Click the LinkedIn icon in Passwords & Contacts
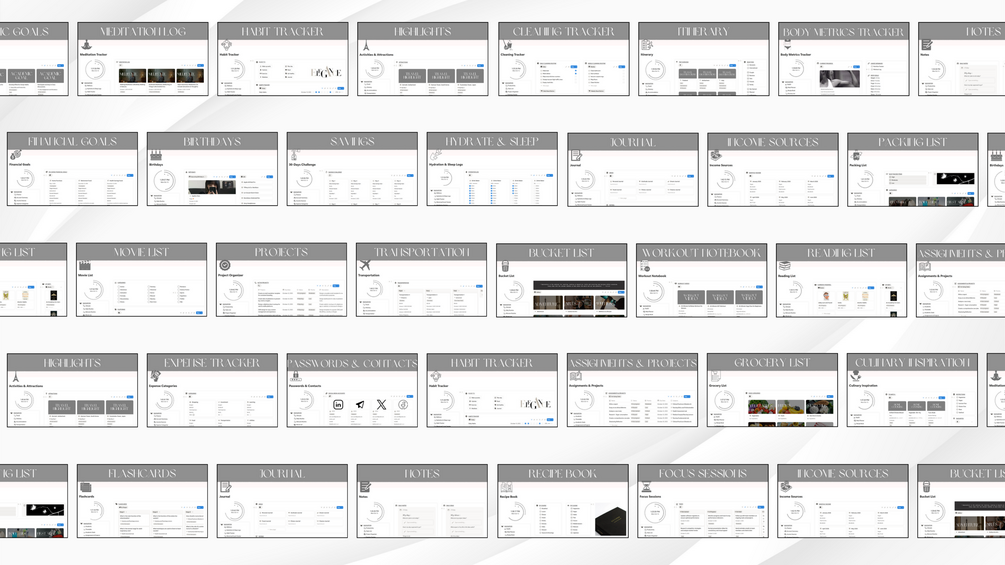 [338, 405]
